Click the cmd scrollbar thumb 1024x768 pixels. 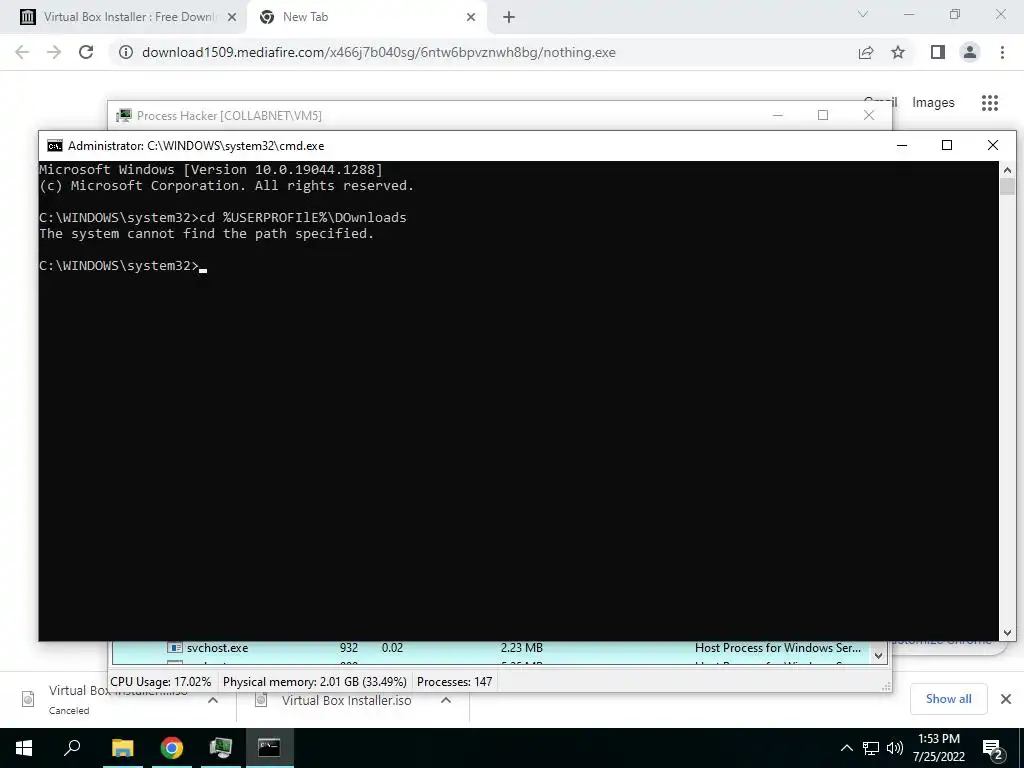pos(1007,186)
